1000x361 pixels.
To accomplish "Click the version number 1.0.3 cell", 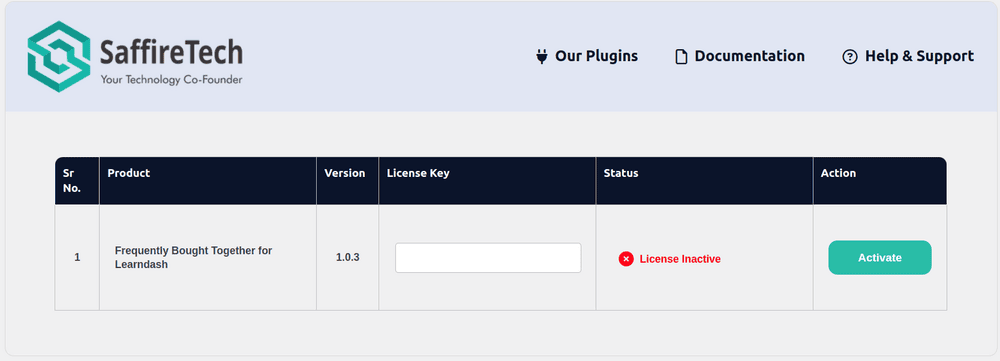I will click(x=348, y=258).
